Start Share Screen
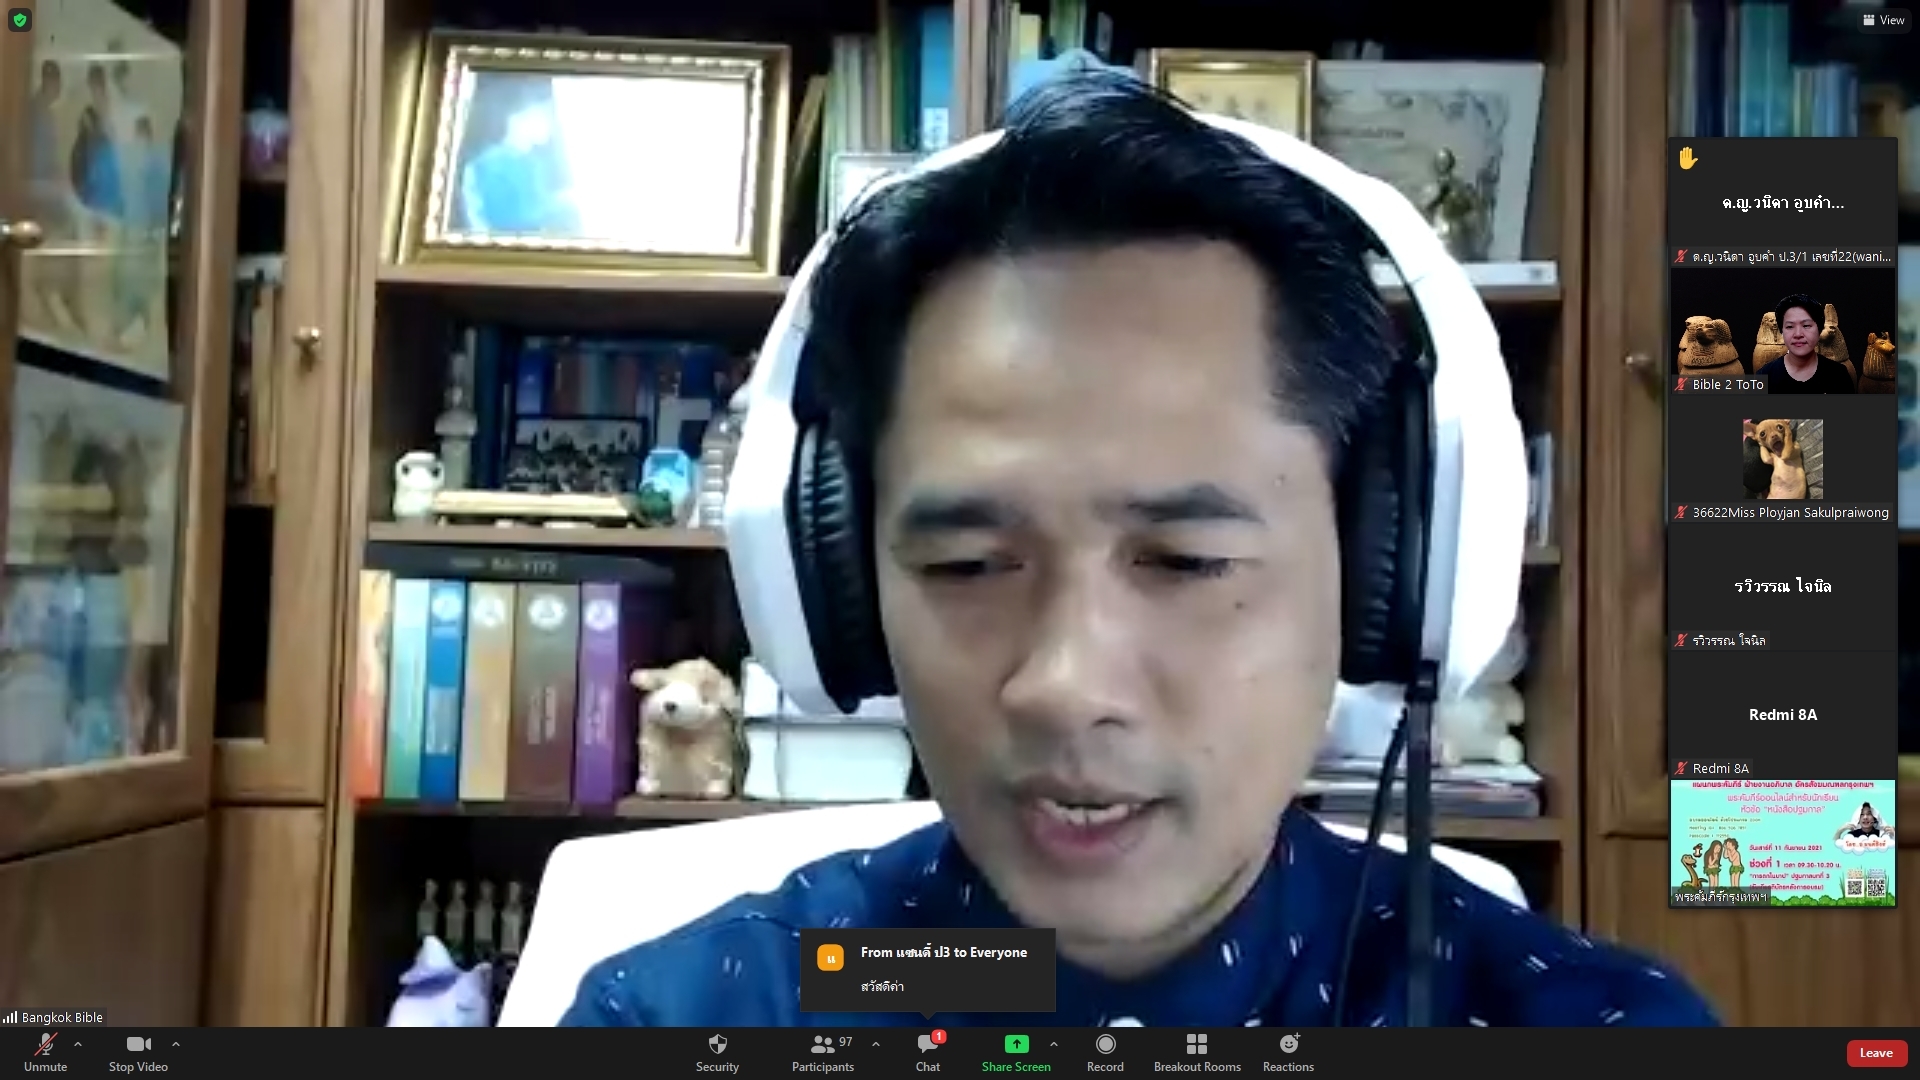Screen dimensions: 1920x1080 tap(1016, 1053)
